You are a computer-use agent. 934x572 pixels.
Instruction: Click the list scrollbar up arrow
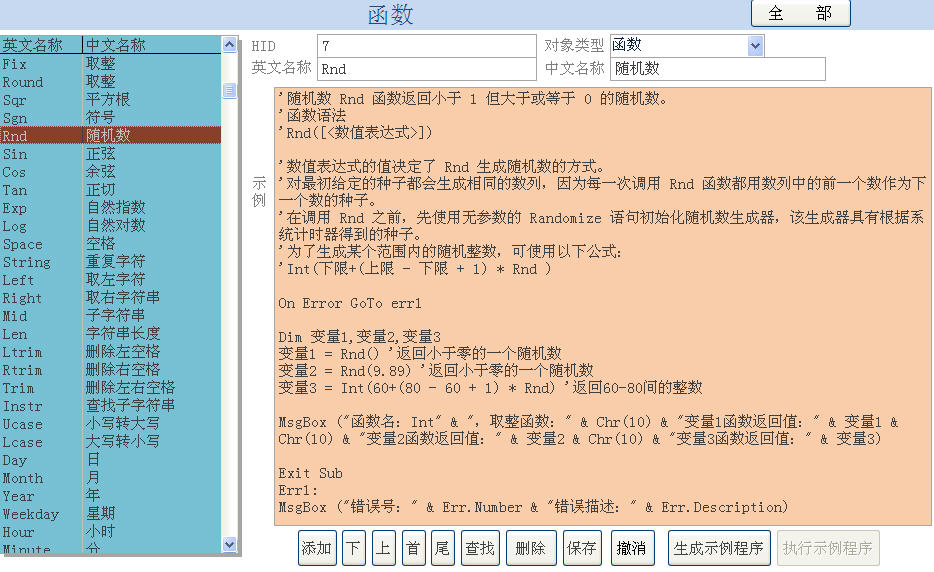pyautogui.click(x=229, y=44)
